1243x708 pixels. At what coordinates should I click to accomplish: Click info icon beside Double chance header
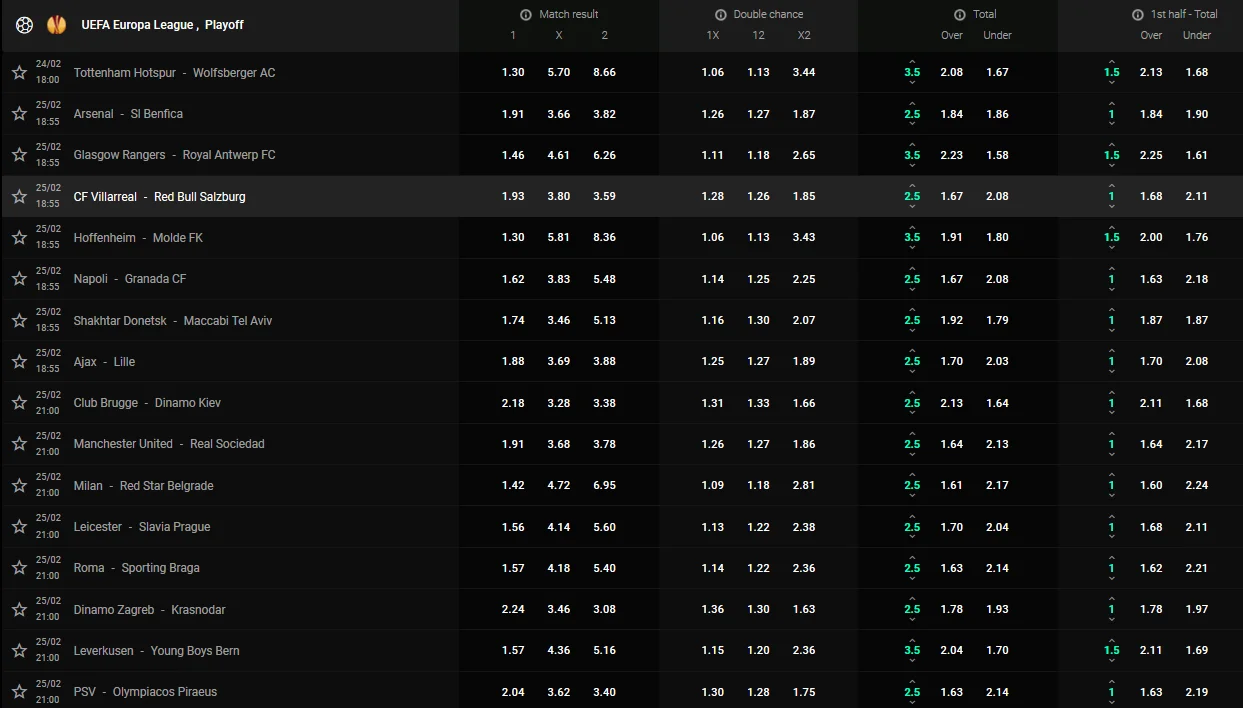[720, 15]
